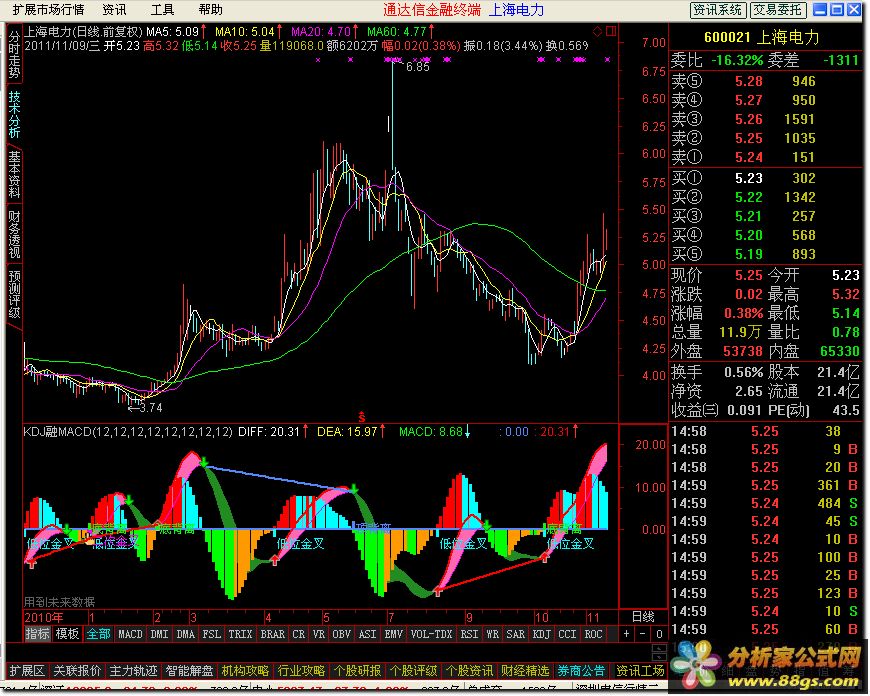Click the 交易委托 button
870x696 pixels.
point(777,10)
